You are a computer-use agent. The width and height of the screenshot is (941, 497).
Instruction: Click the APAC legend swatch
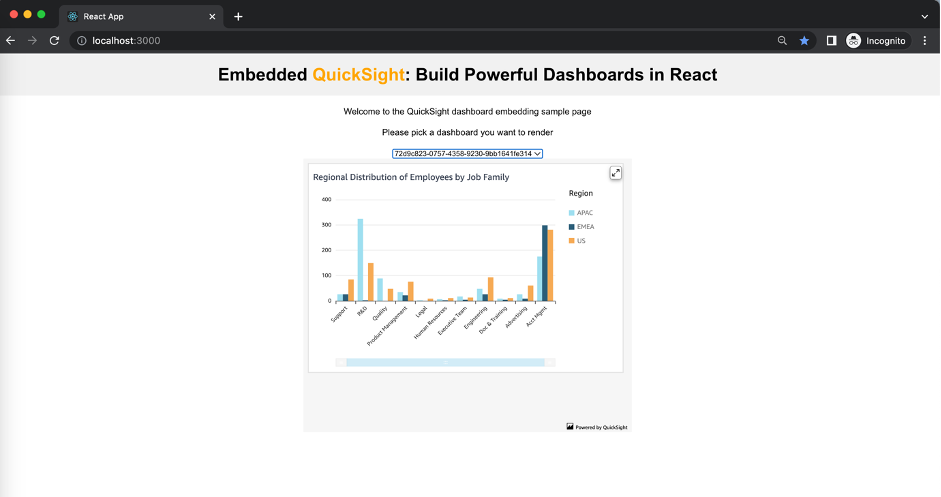click(571, 213)
